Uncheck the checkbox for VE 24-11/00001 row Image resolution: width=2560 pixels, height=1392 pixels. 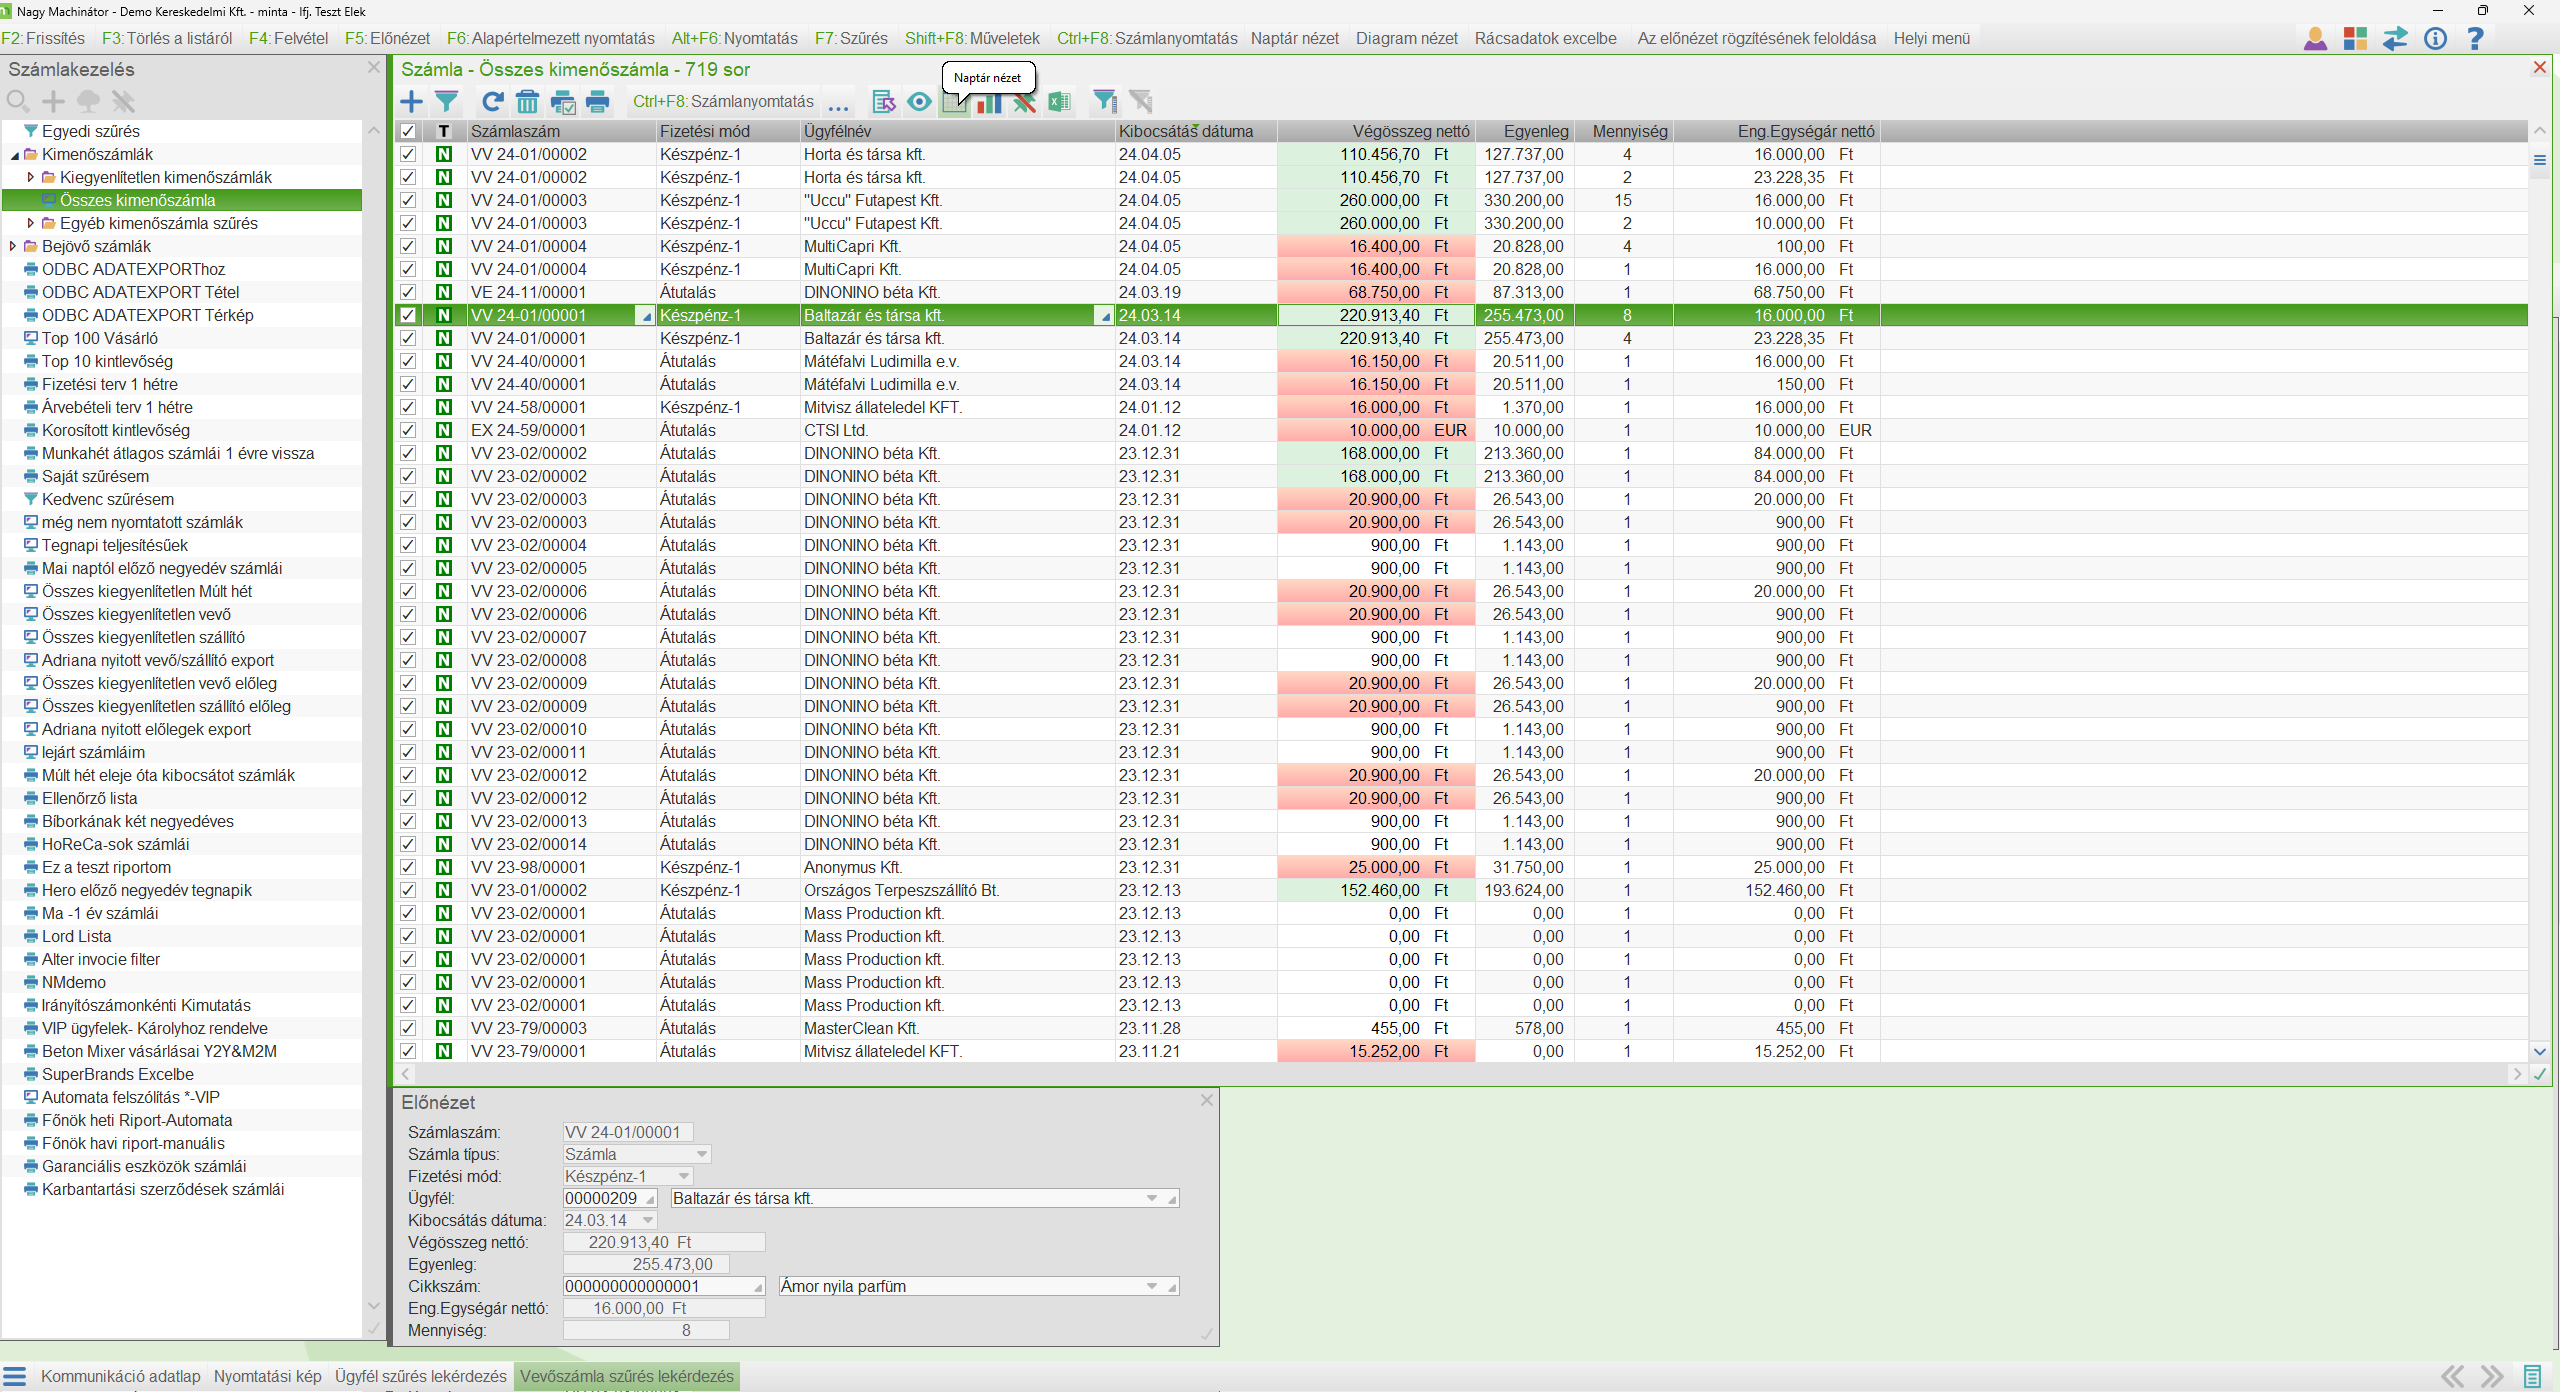click(408, 292)
